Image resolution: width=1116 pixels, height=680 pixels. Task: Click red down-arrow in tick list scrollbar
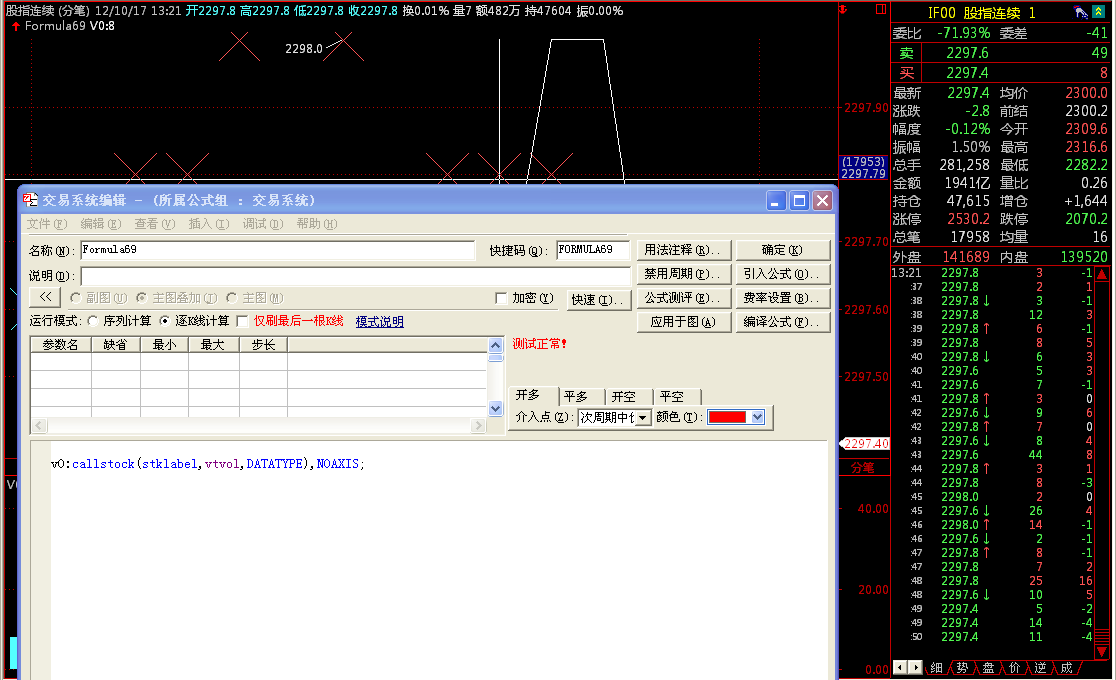(1101, 651)
